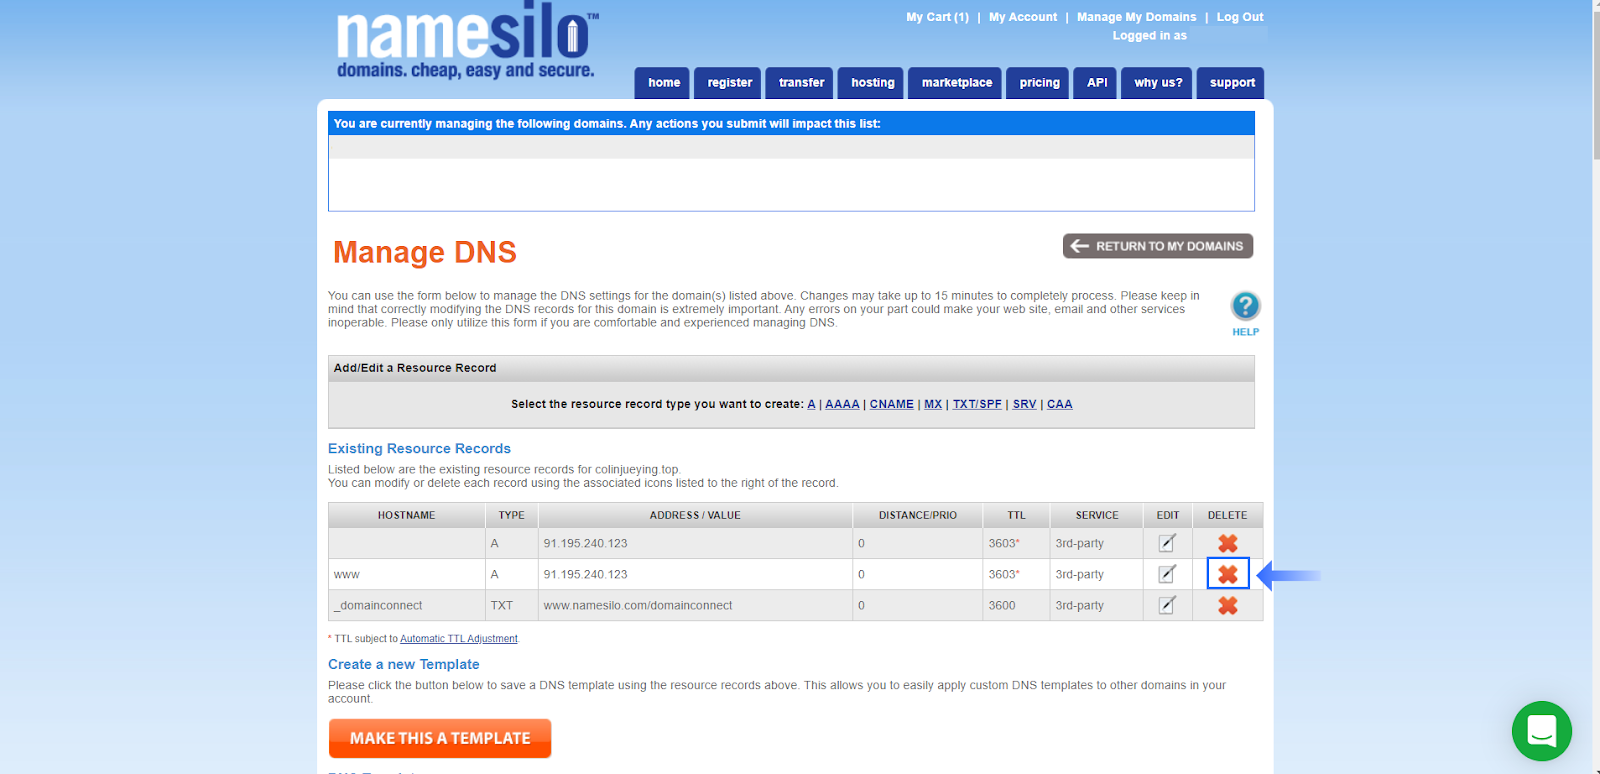
Task: Create a new MX record
Action: point(933,404)
